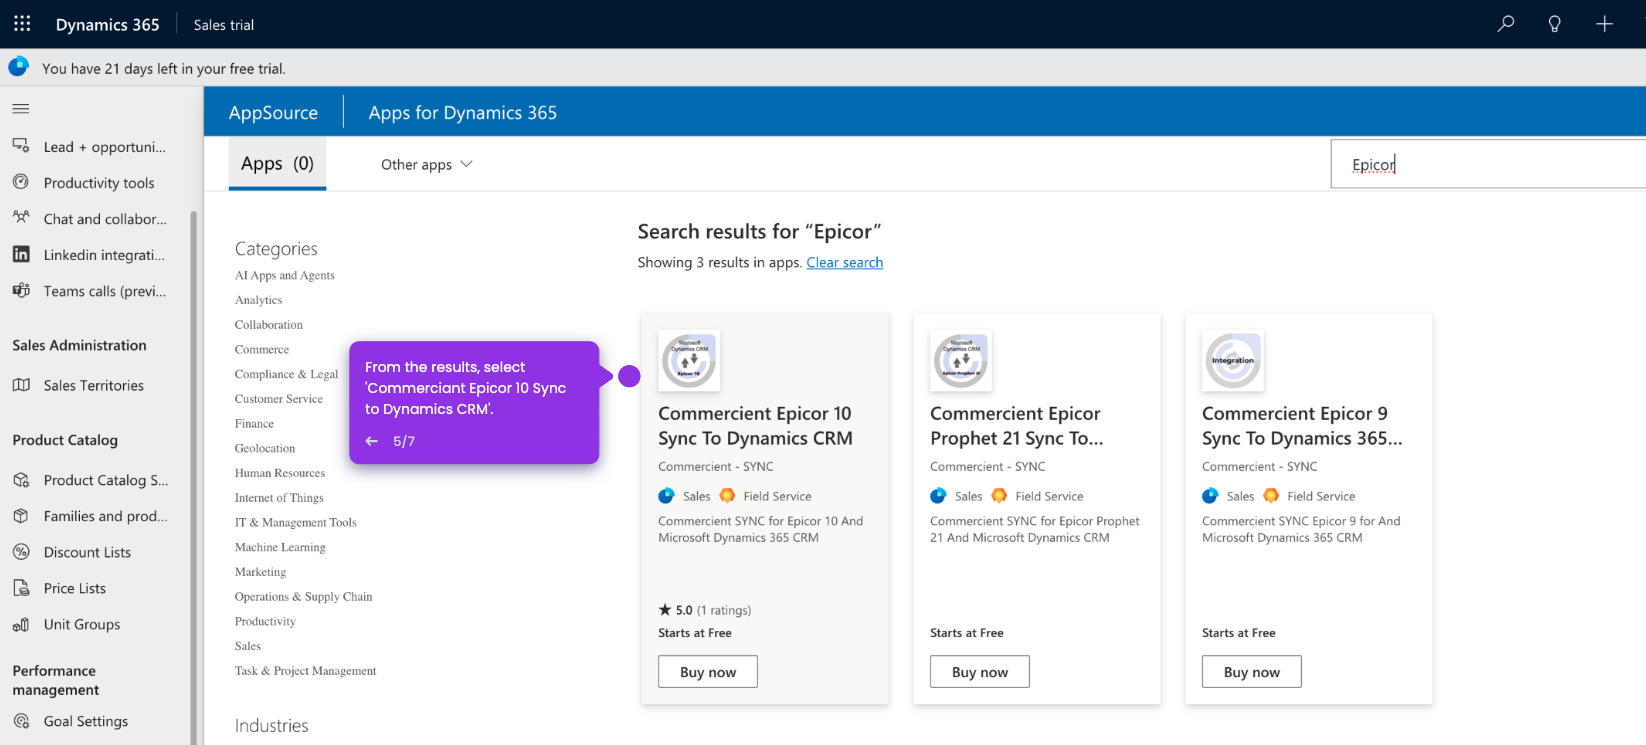This screenshot has height=745, width=1646.
Task: Open Commercient Epicor 9 Sync title
Action: 1302,426
